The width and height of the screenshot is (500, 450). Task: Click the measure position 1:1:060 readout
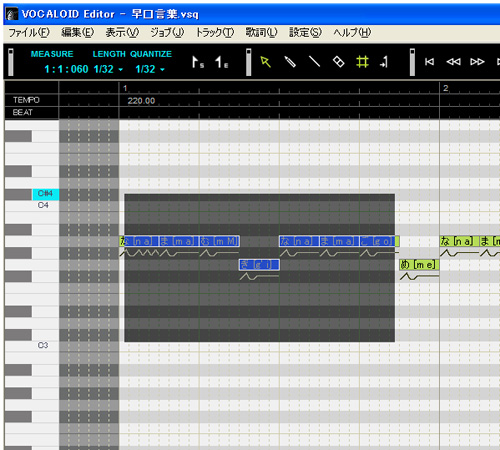(x=66, y=69)
